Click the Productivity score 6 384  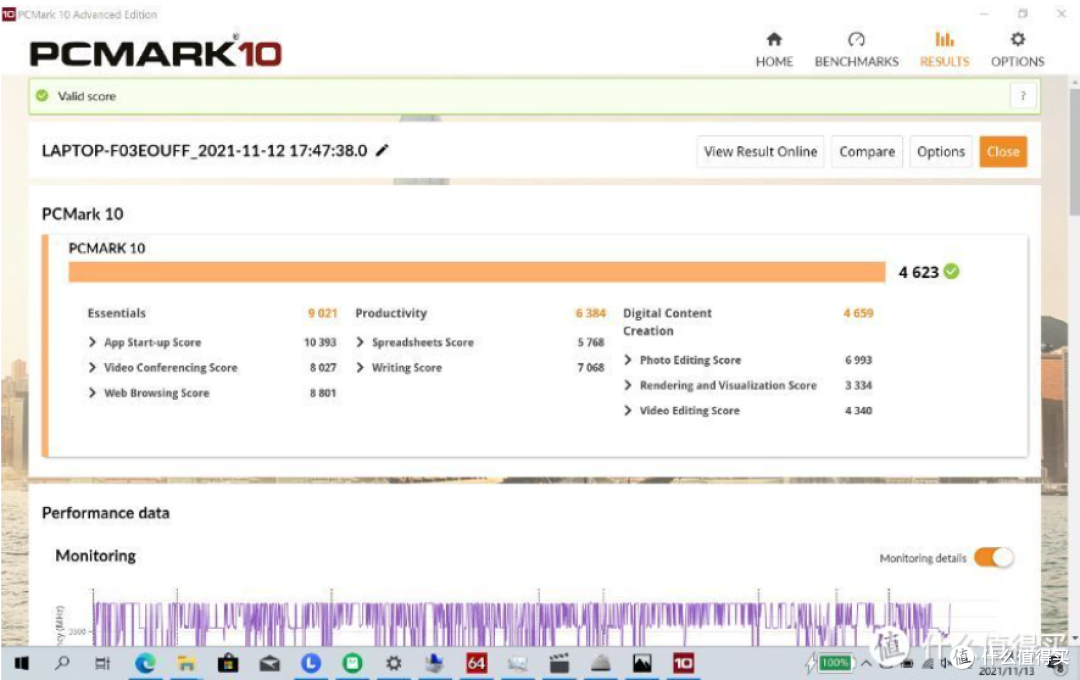[x=590, y=313]
